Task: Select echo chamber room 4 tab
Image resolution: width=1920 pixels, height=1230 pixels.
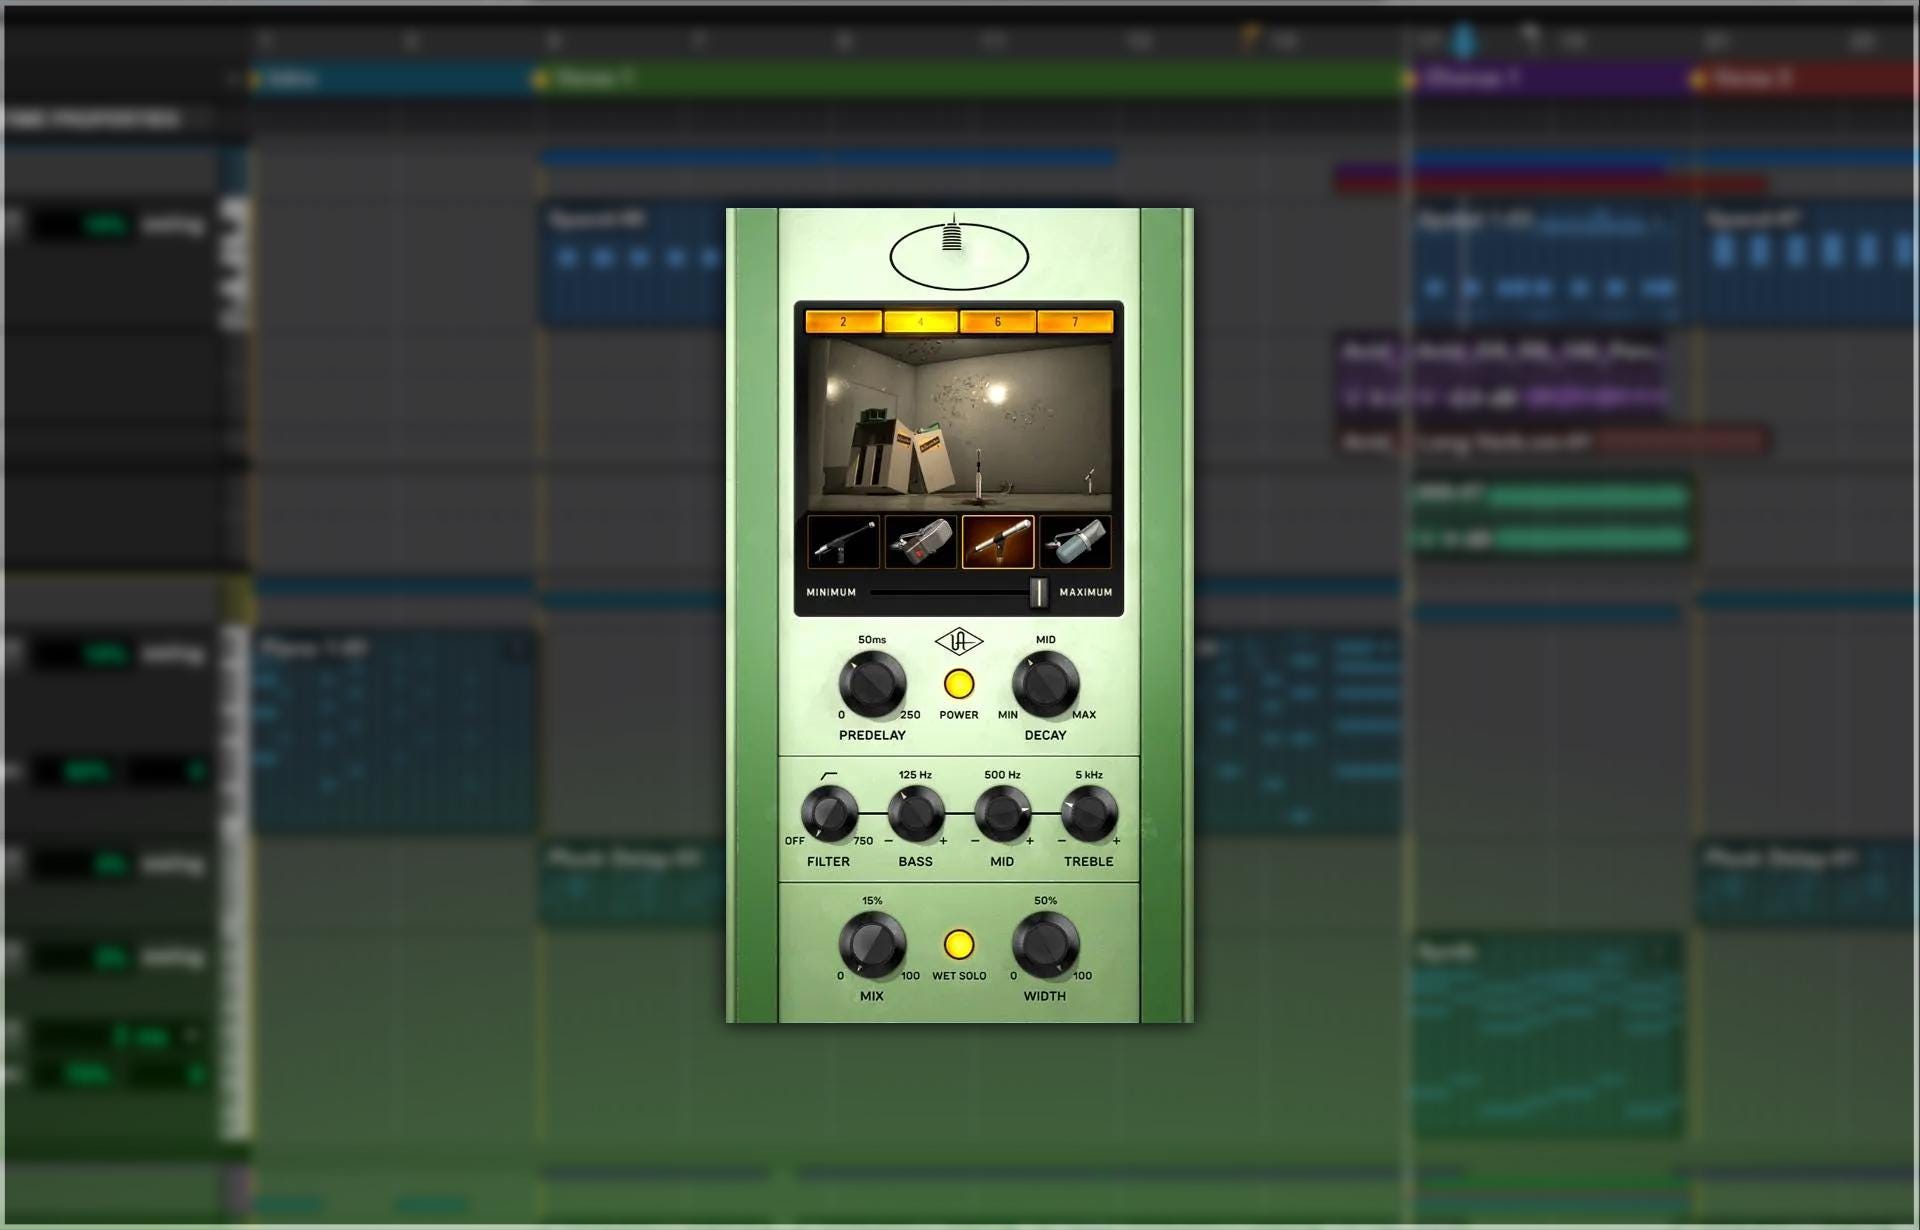Action: [920, 322]
